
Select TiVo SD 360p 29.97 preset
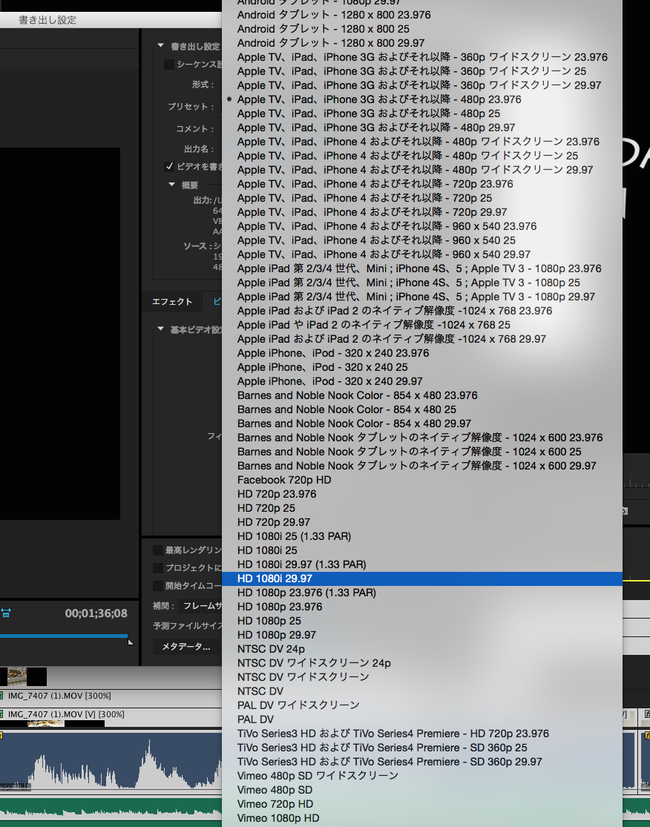coord(422,762)
